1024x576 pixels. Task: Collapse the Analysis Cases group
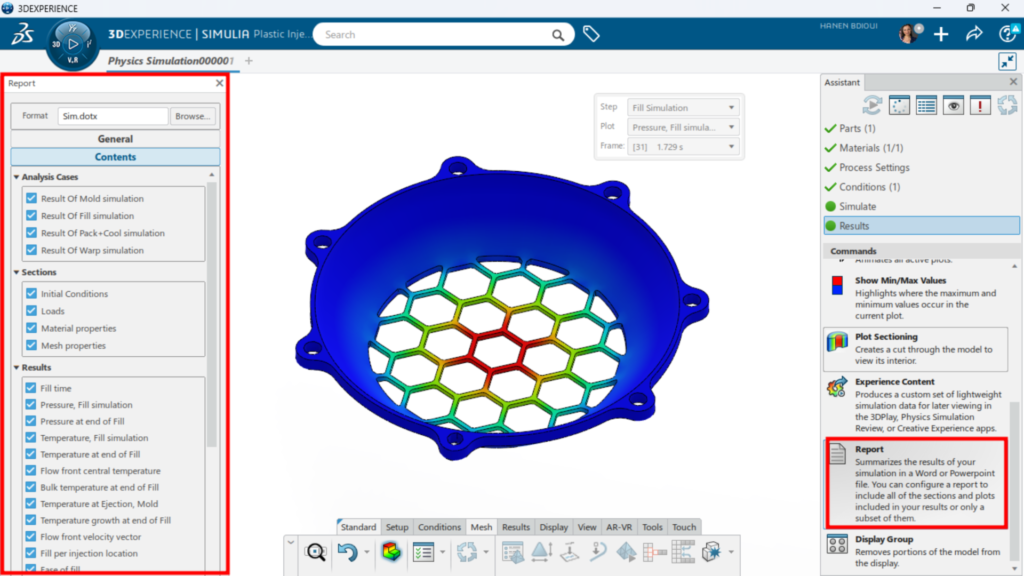pos(16,177)
